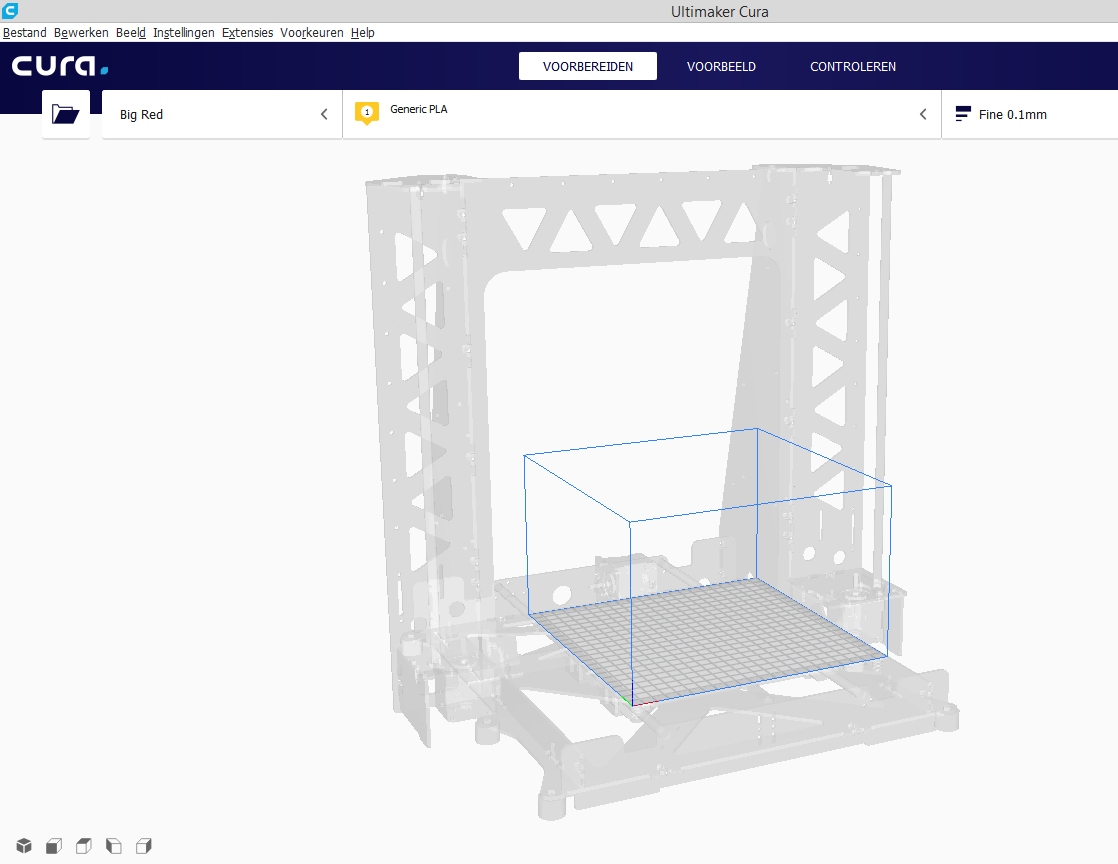Switch to the VOORBEELD stage
The width and height of the screenshot is (1118, 864).
pos(721,66)
